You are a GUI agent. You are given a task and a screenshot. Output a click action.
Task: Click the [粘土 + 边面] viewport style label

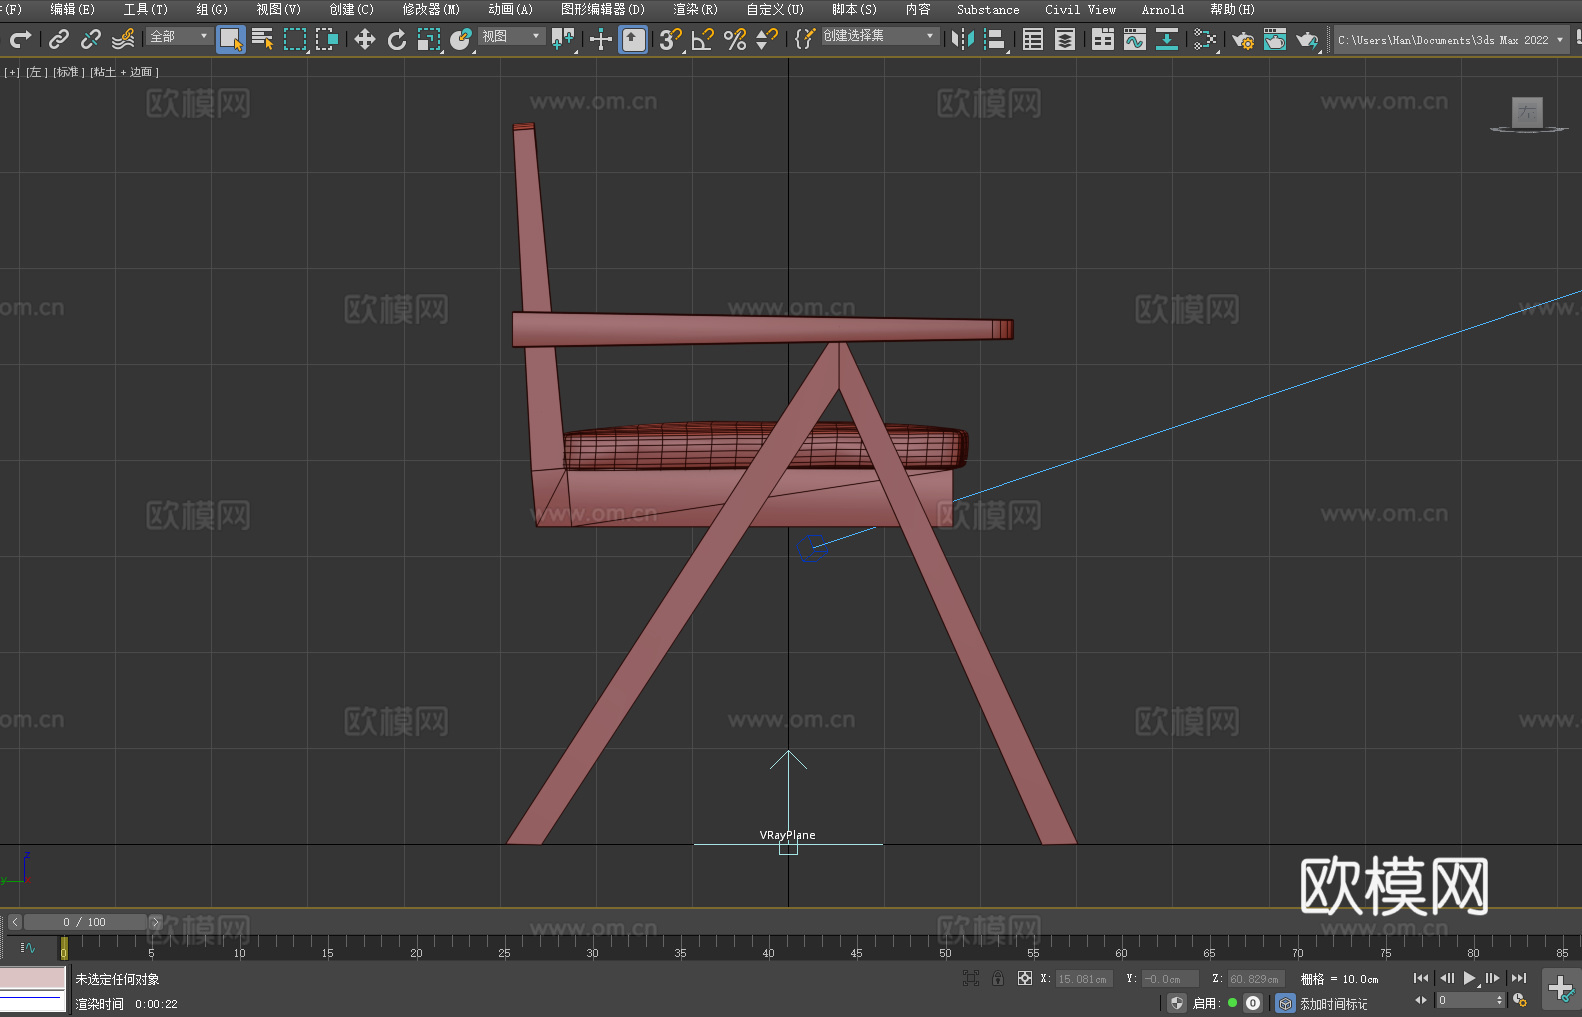coord(124,72)
